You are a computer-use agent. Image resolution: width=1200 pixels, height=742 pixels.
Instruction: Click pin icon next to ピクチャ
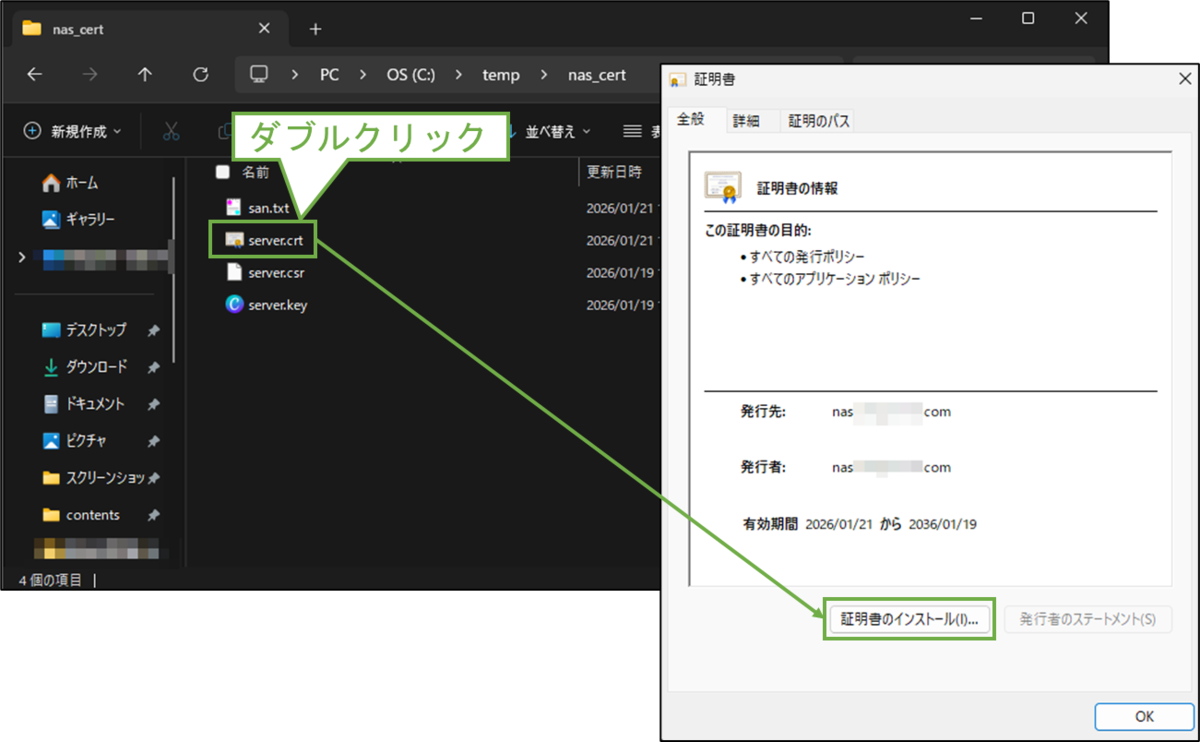tap(153, 442)
